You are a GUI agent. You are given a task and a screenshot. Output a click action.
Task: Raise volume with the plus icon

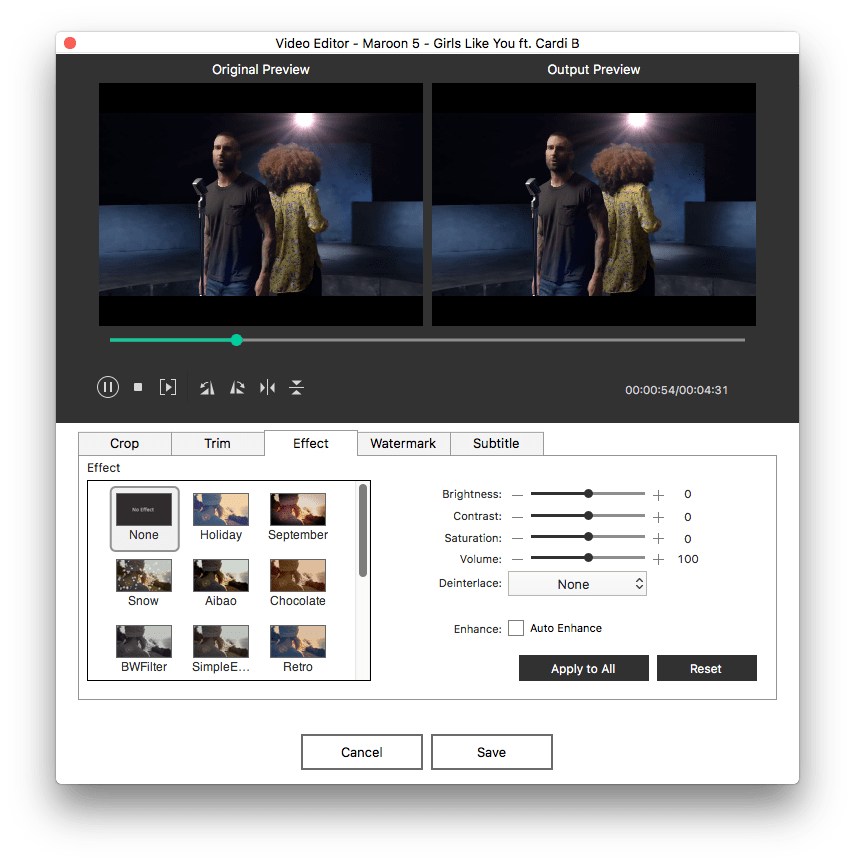[658, 559]
